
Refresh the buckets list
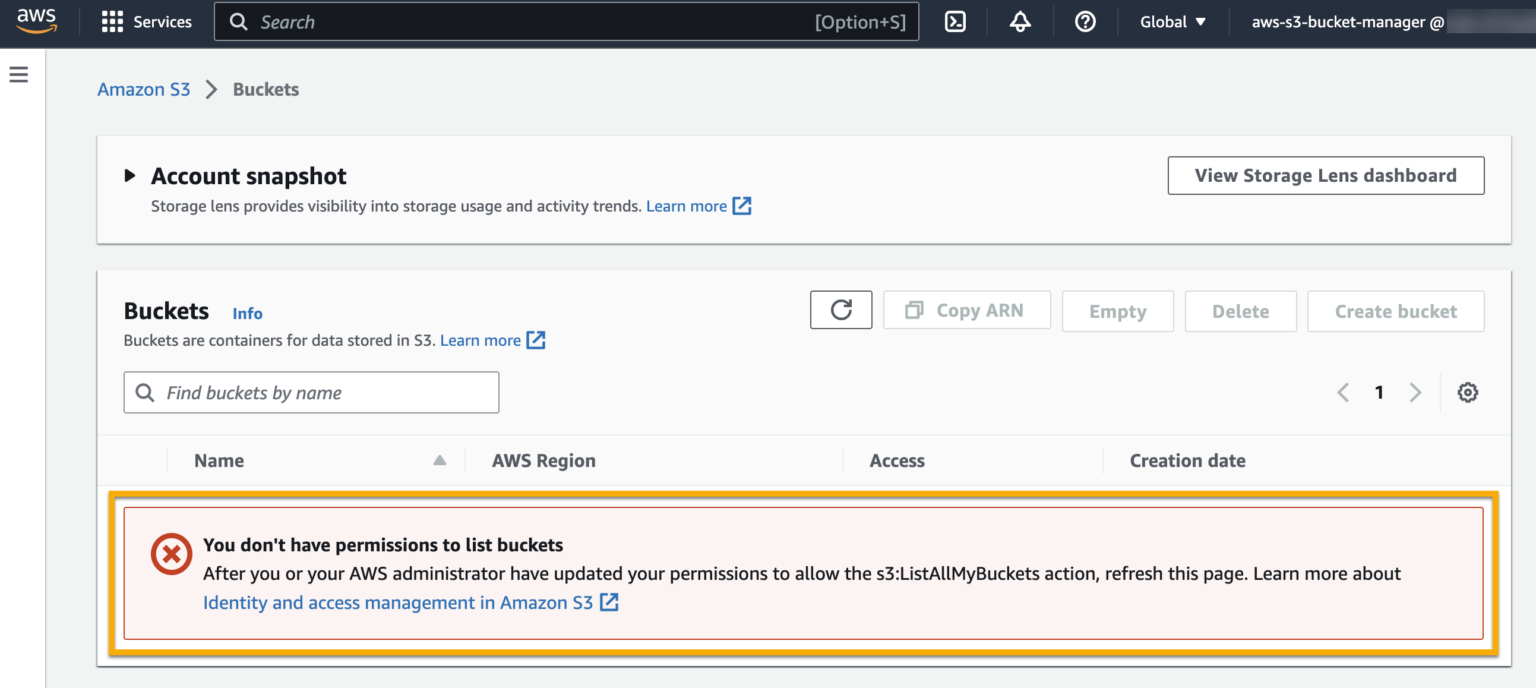(840, 310)
